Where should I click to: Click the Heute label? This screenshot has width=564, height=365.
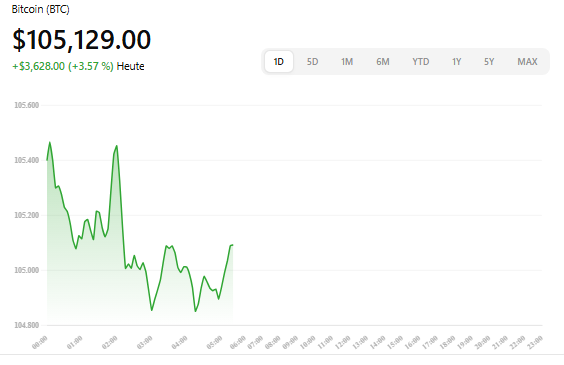click(130, 66)
